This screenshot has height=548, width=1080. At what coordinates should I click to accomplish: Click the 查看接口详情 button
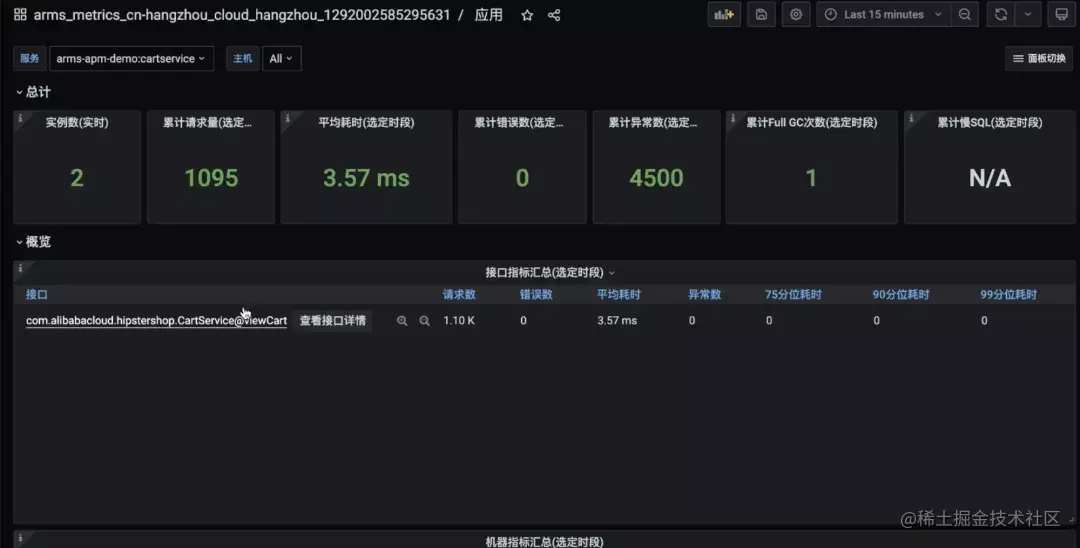(332, 321)
